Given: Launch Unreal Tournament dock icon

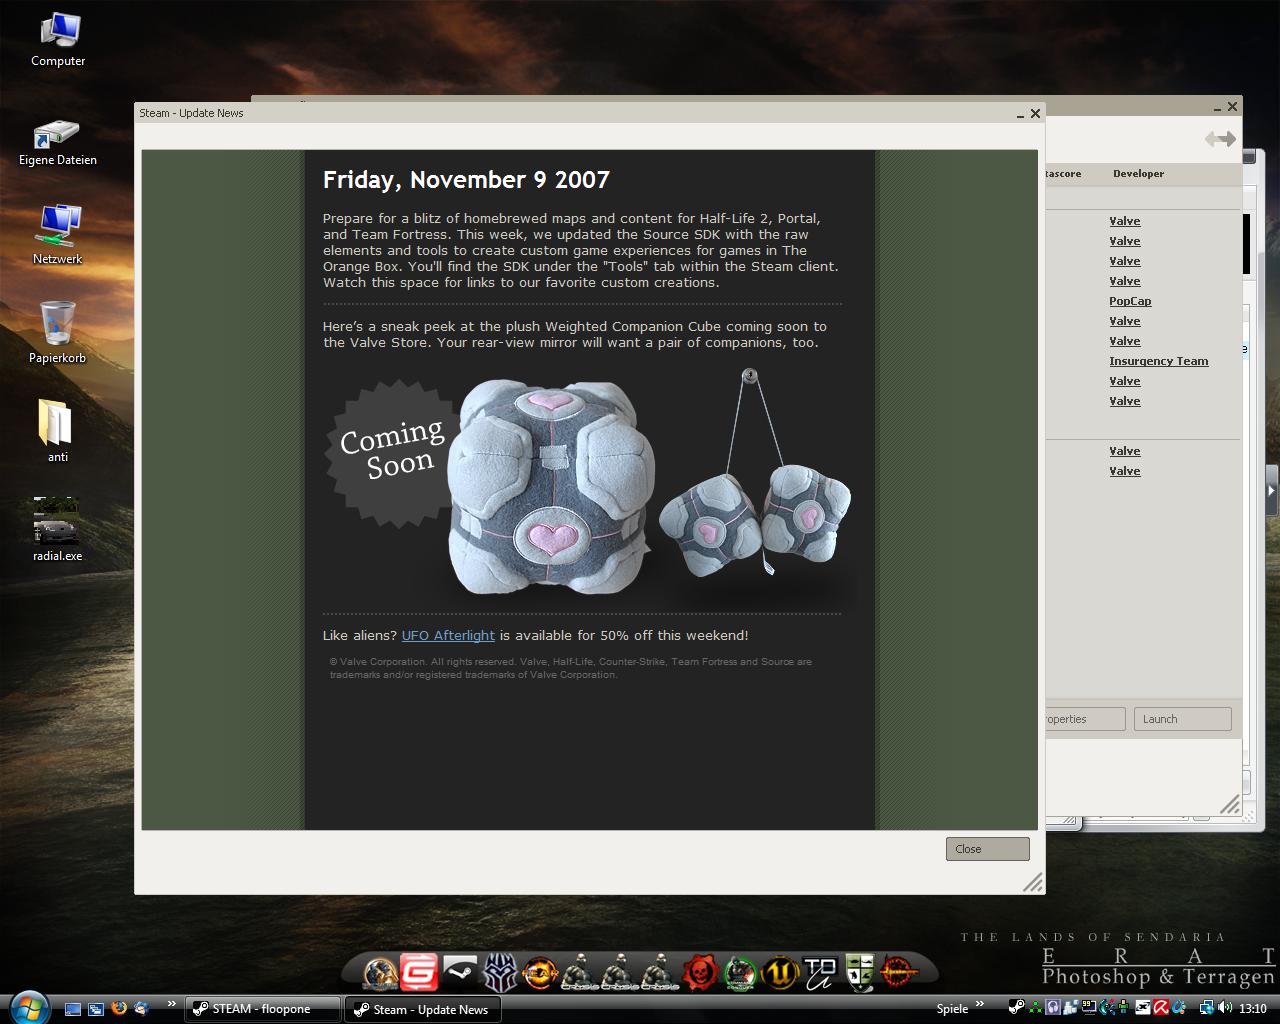Looking at the screenshot, I should [x=780, y=971].
